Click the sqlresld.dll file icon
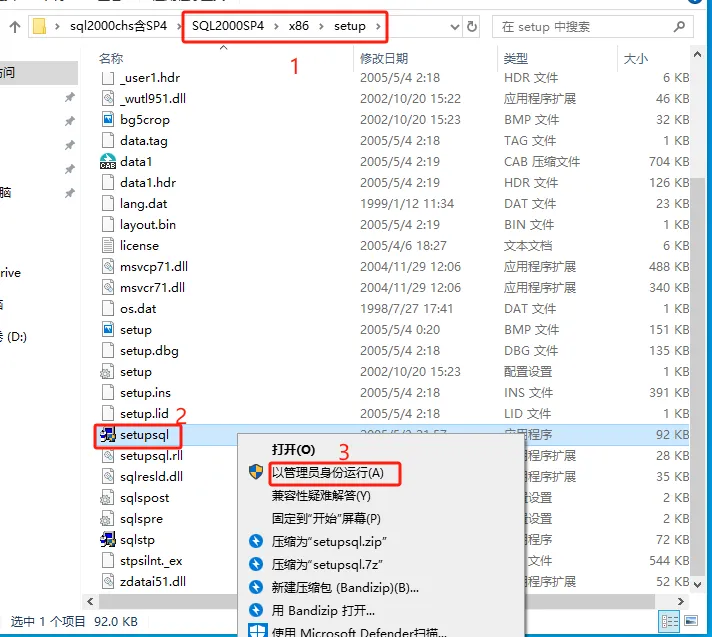712x637 pixels. 108,477
